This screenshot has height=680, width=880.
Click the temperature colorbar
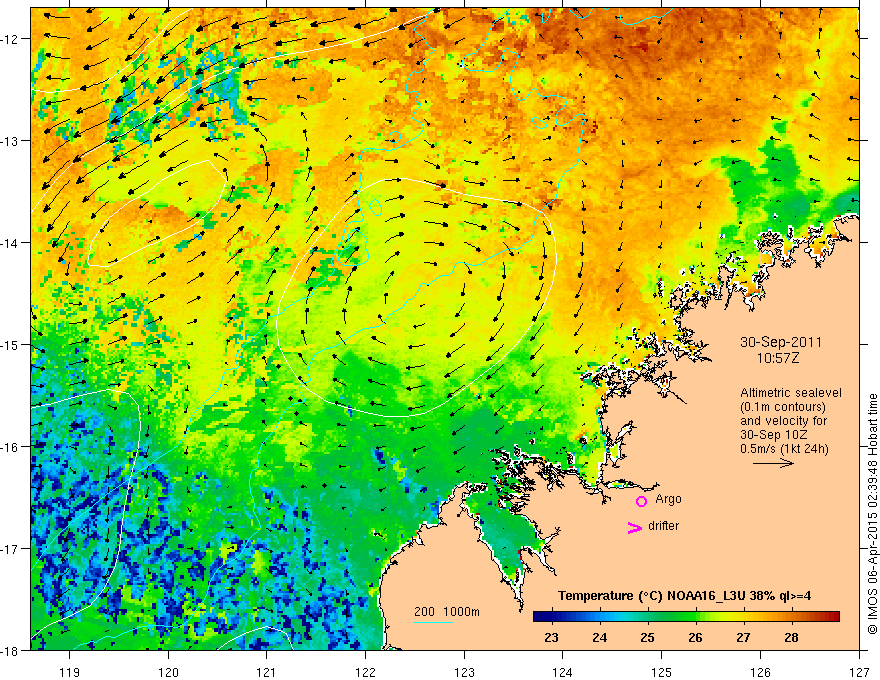click(686, 617)
